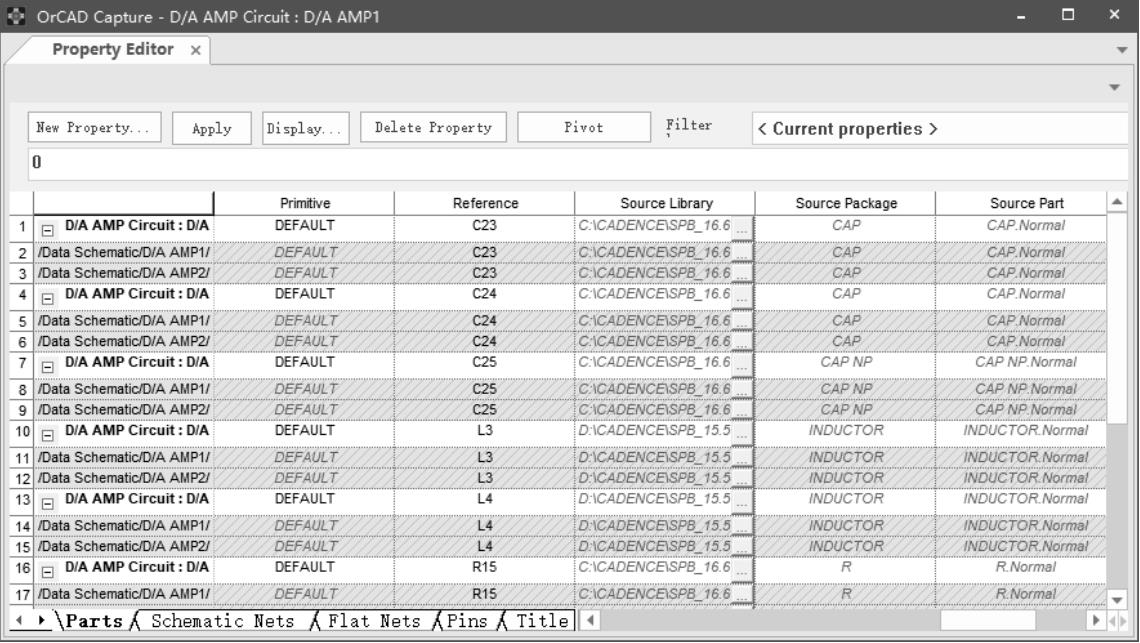Browse source library in row 3
The height and width of the screenshot is (643, 1140).
coord(742,273)
